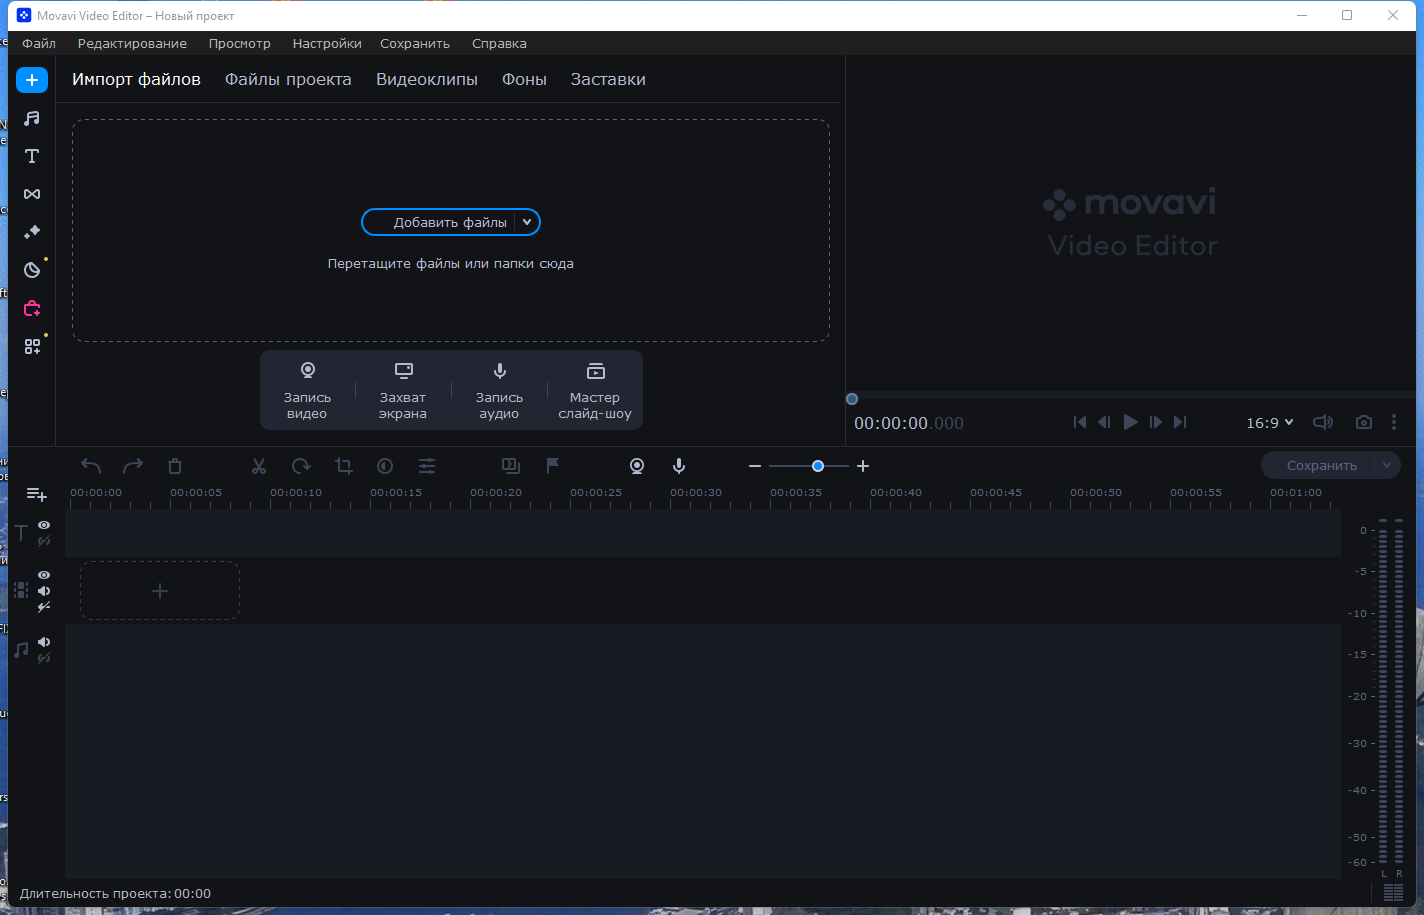Toggle video track unlink icon
Viewport: 1424px width, 915px height.
tap(44, 607)
